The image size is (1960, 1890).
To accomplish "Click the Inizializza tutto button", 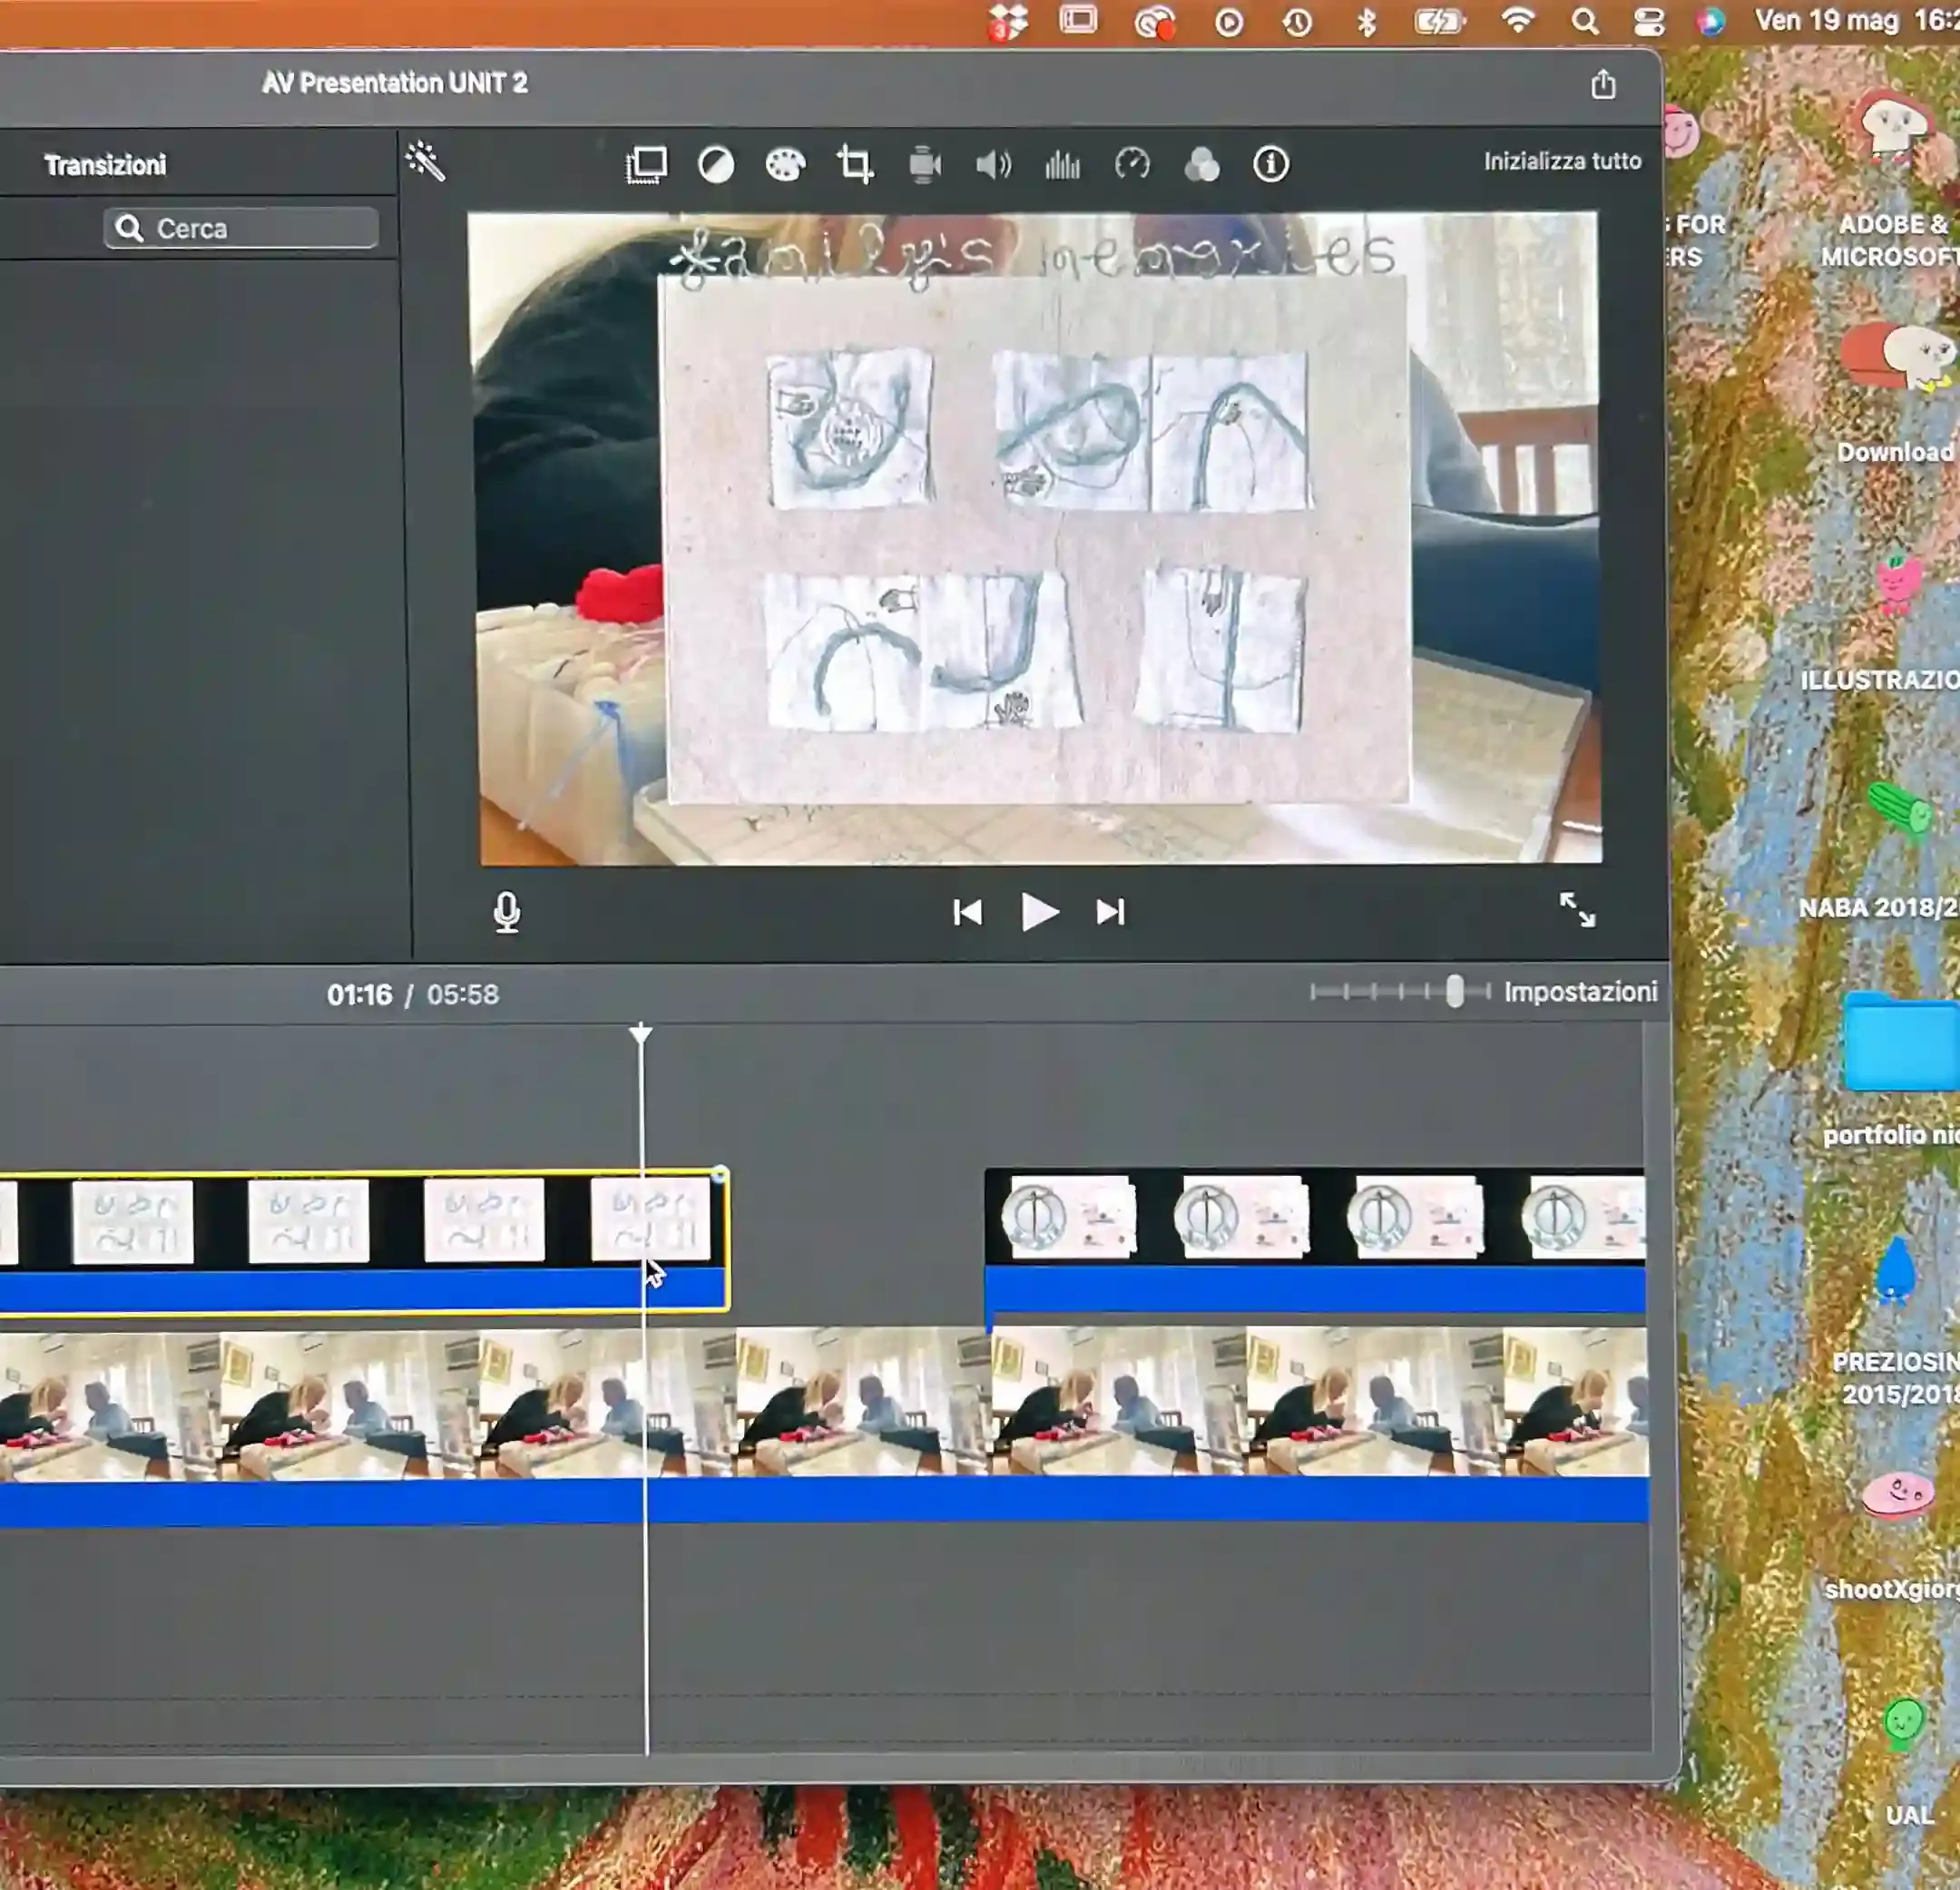I will click(1562, 161).
